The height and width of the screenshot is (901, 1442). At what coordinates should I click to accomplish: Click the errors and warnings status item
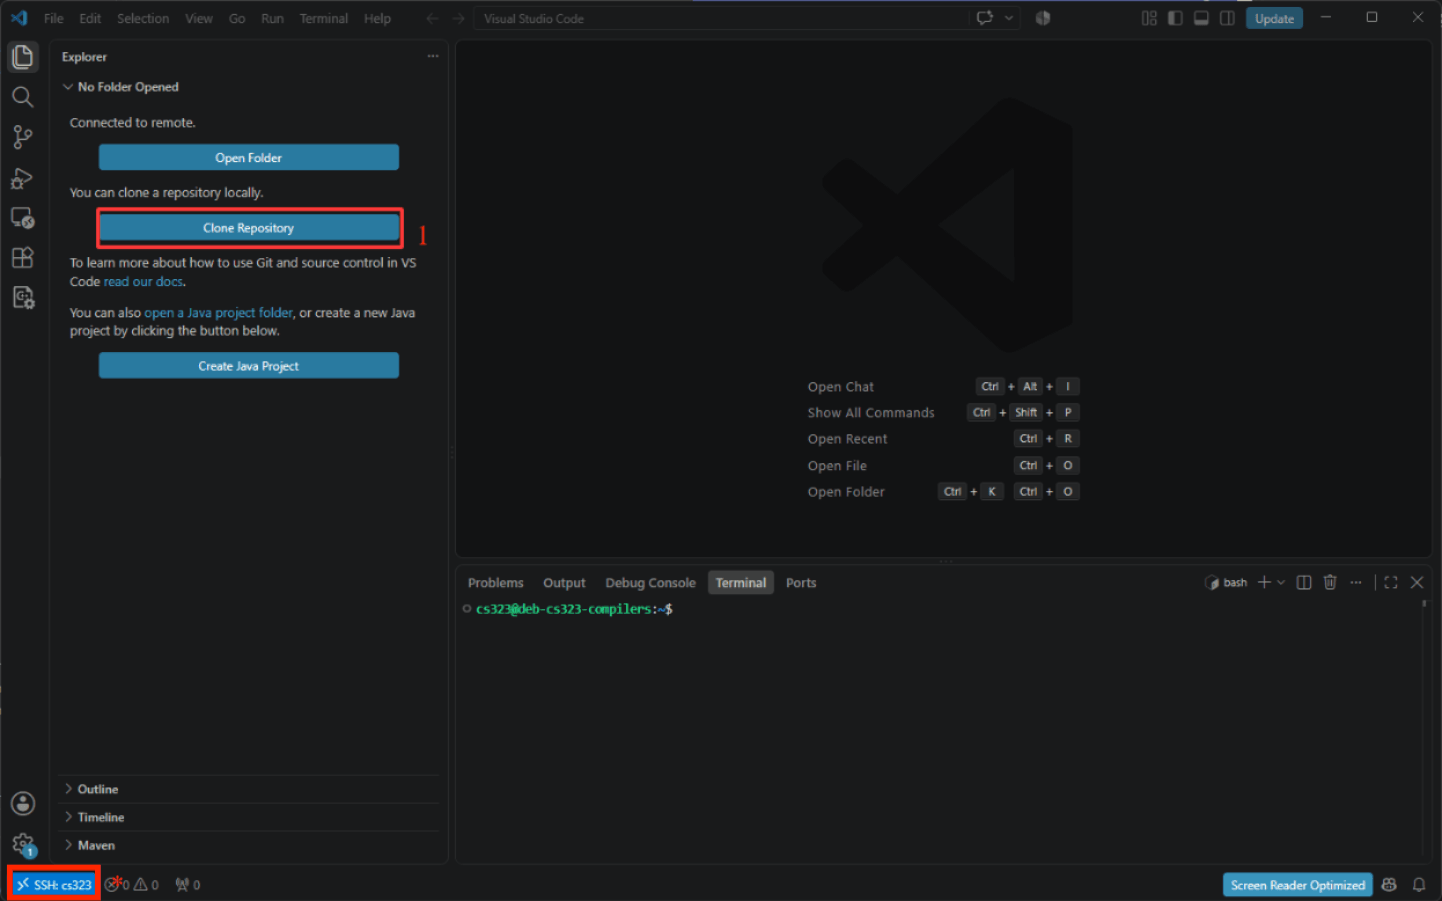click(133, 885)
